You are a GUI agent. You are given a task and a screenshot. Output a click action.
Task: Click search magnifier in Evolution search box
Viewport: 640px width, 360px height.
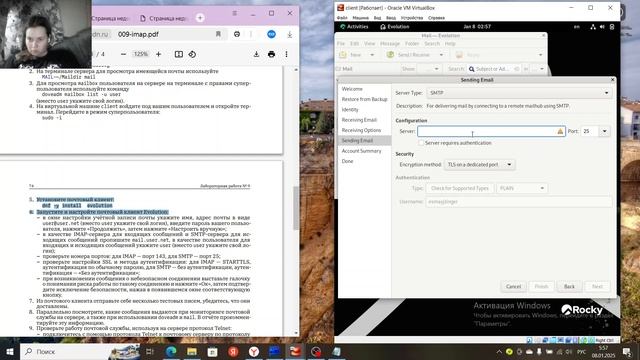[x=471, y=69]
